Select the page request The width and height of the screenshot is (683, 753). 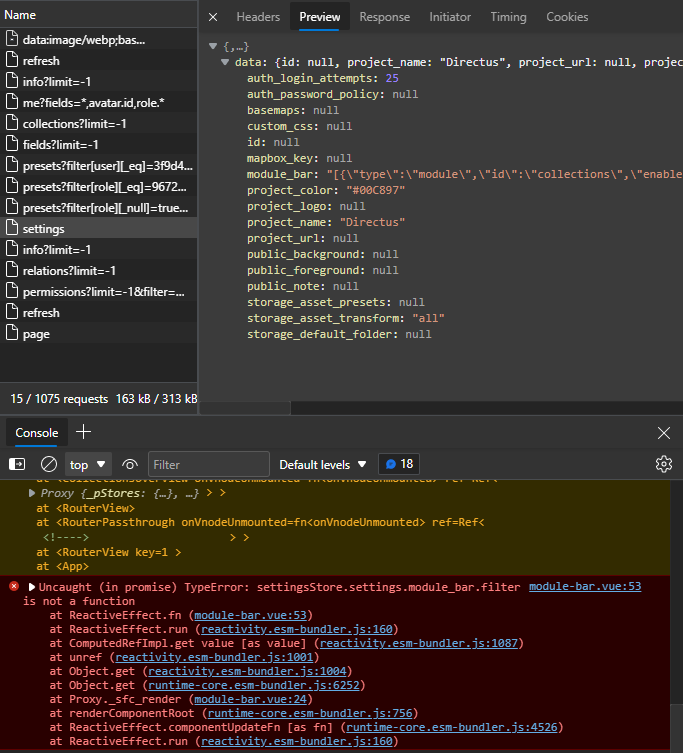click(98, 334)
